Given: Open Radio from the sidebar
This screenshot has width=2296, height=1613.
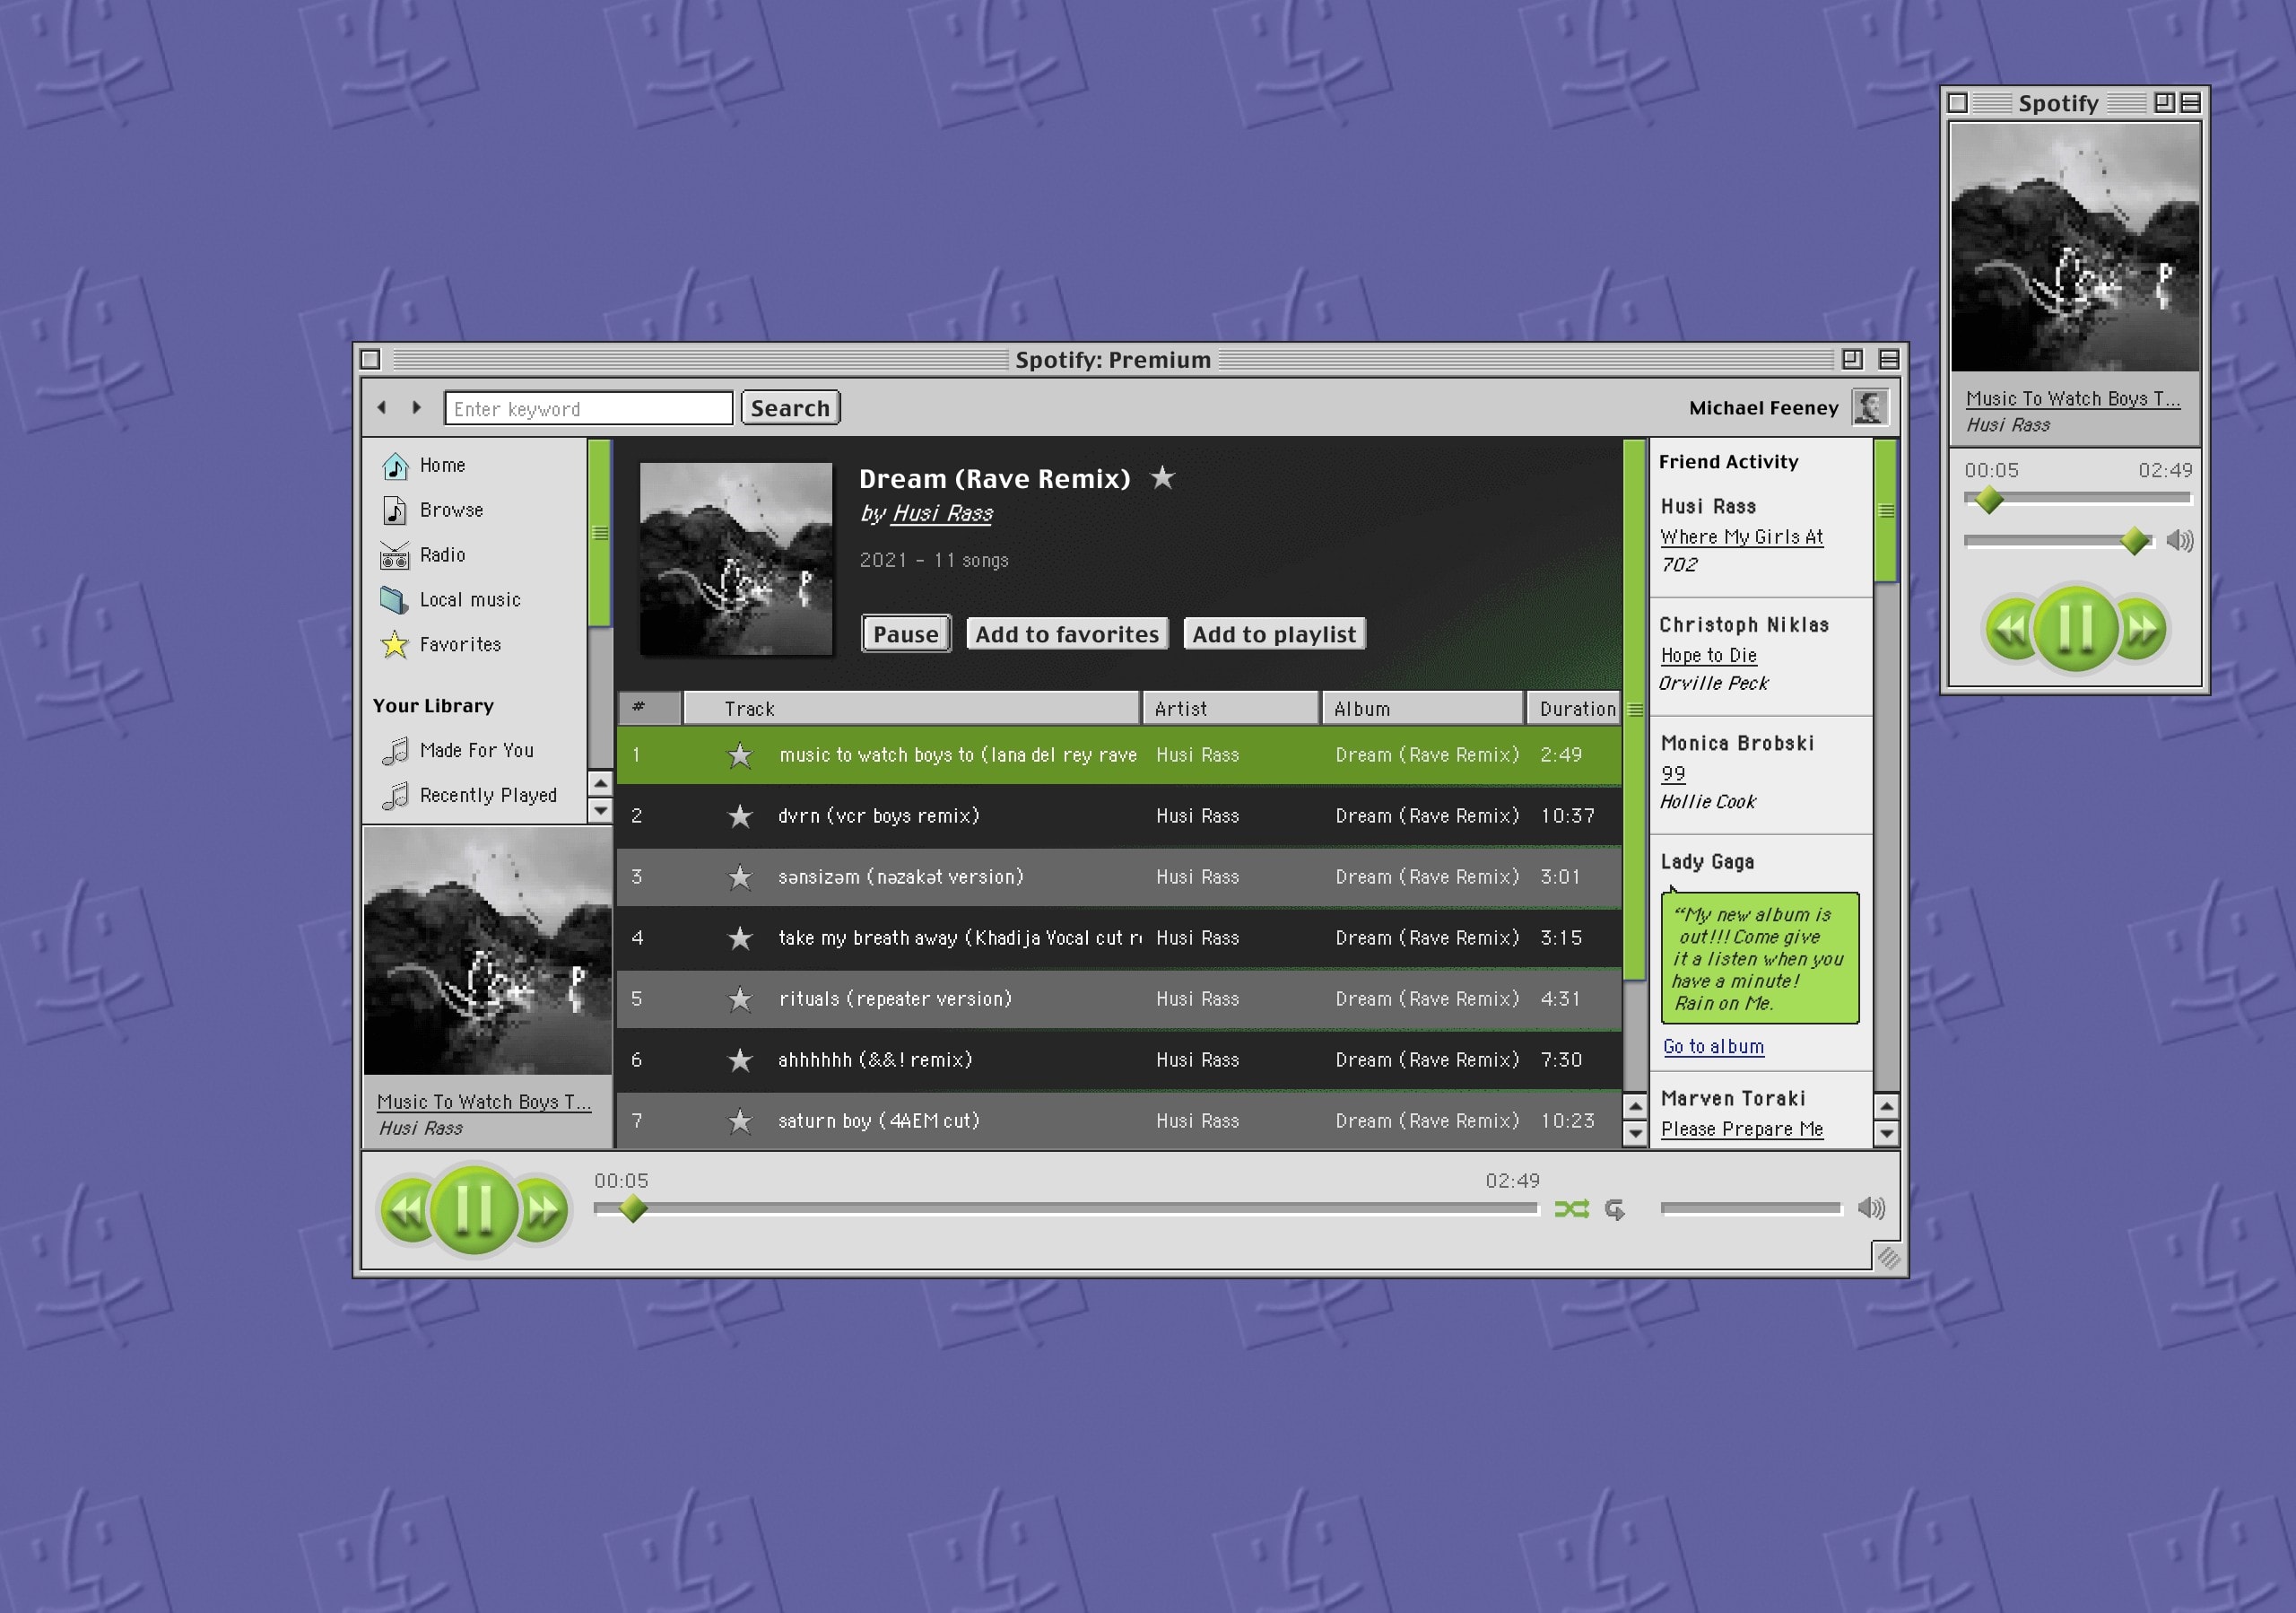Looking at the screenshot, I should click(x=441, y=555).
